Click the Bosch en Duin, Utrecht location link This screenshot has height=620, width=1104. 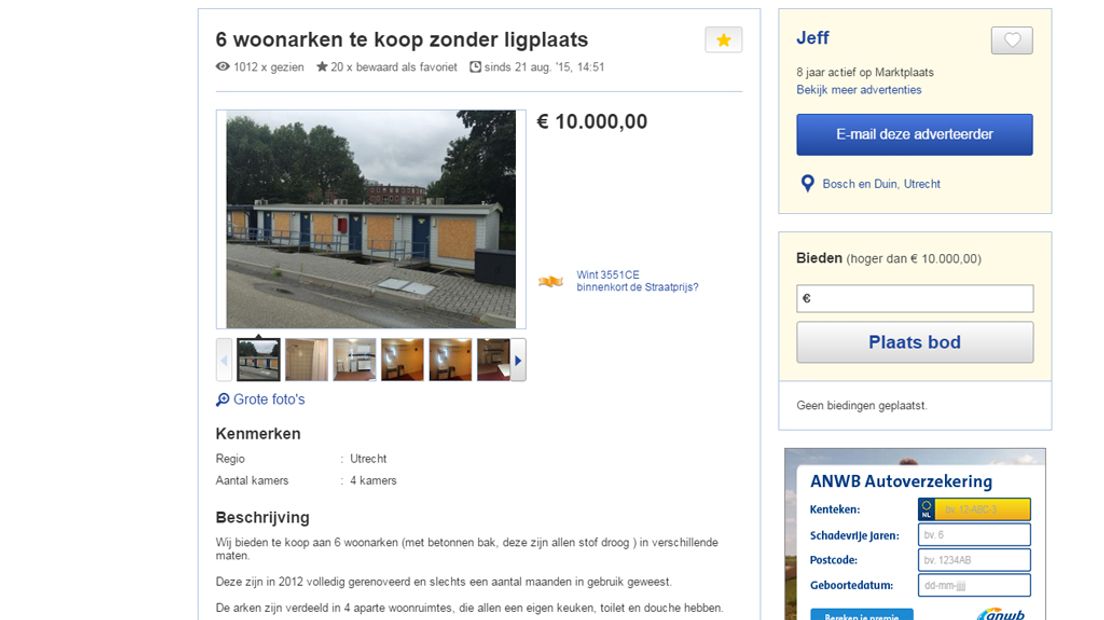pyautogui.click(x=881, y=184)
